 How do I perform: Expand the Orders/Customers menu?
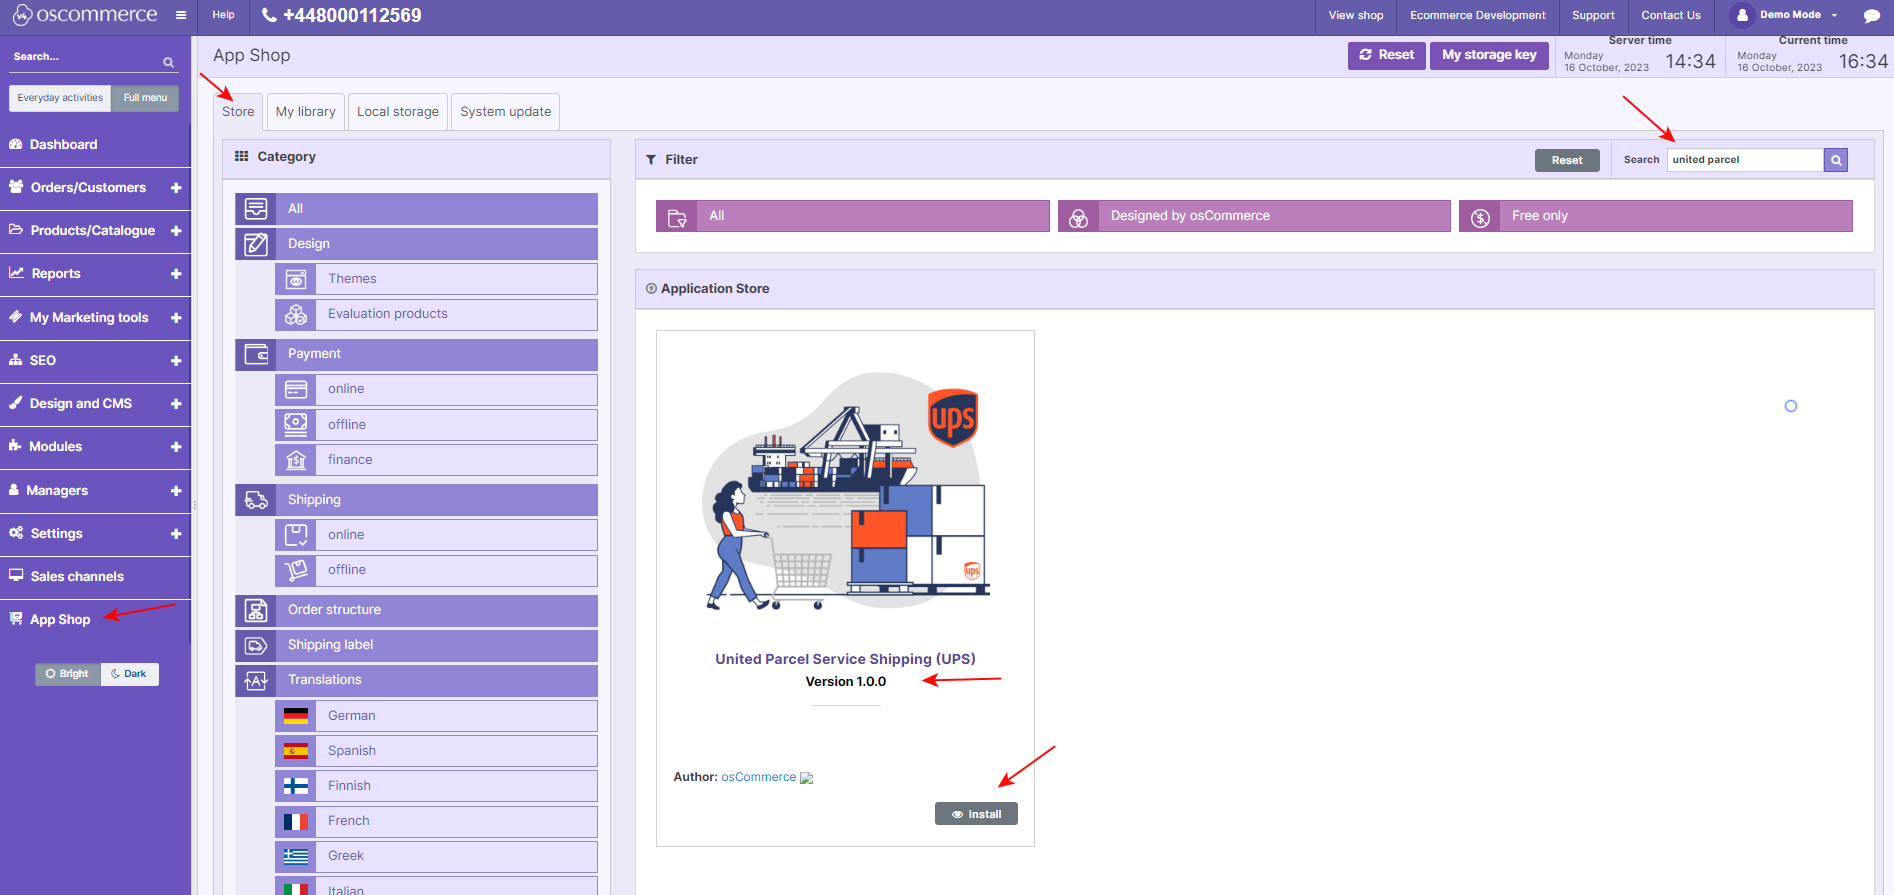coord(176,188)
